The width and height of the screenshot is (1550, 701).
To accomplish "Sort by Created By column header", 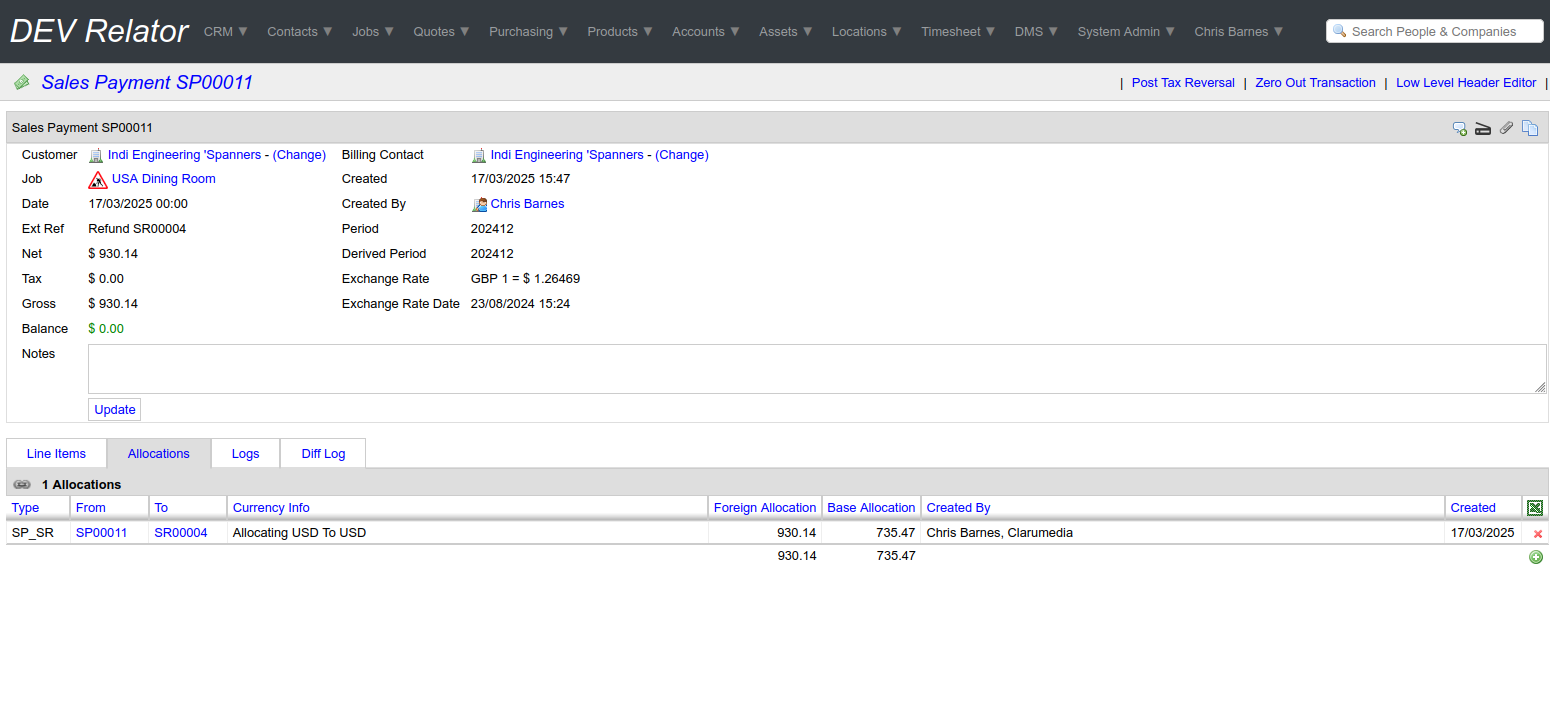I will tap(958, 508).
